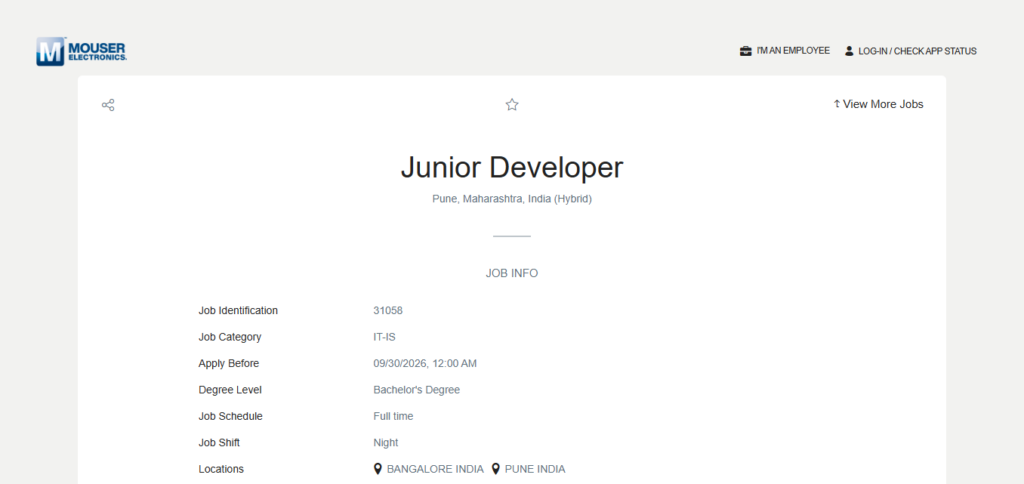Select the BANGALORE INDIA location

pyautogui.click(x=435, y=469)
